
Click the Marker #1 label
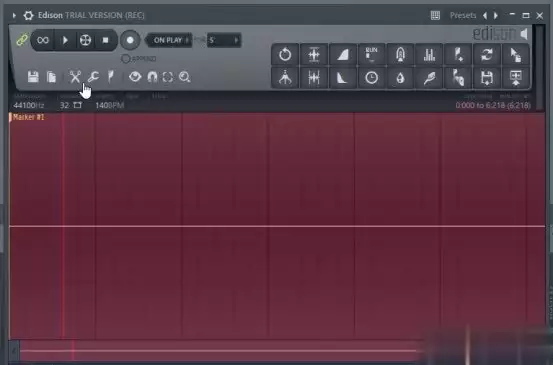[28, 117]
